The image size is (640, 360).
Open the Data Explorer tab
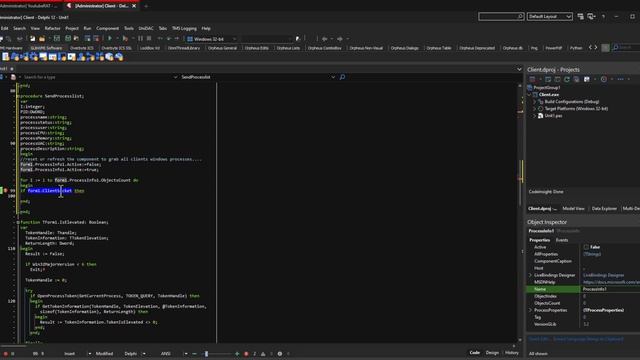604,209
